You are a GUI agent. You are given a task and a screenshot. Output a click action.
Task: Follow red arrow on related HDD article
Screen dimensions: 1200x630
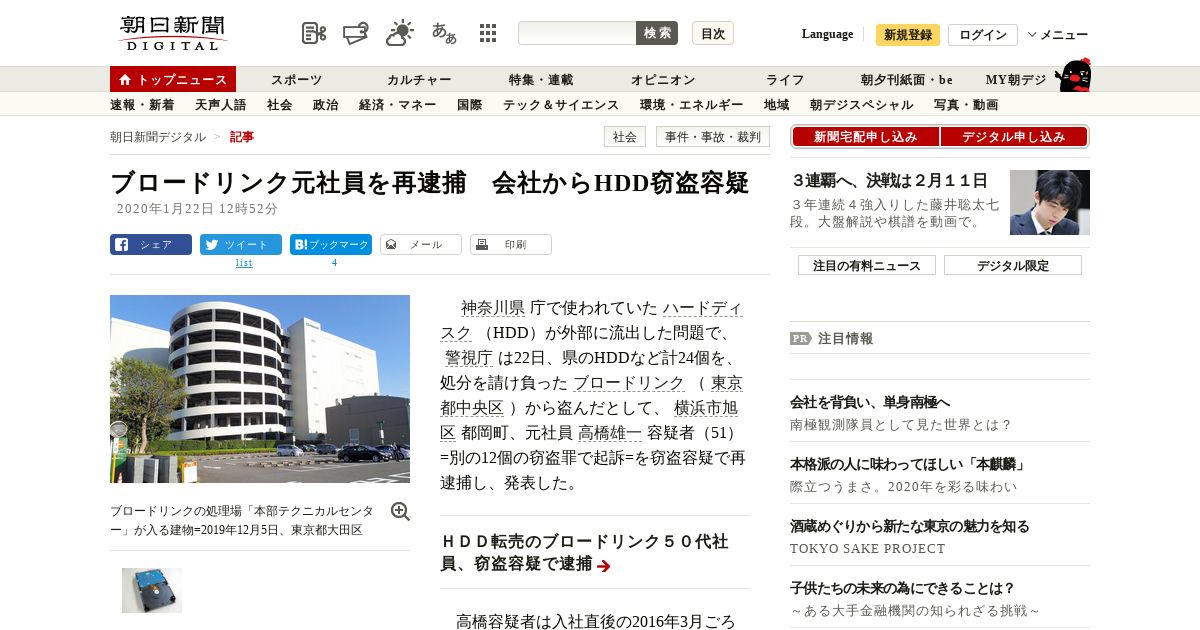click(x=604, y=566)
